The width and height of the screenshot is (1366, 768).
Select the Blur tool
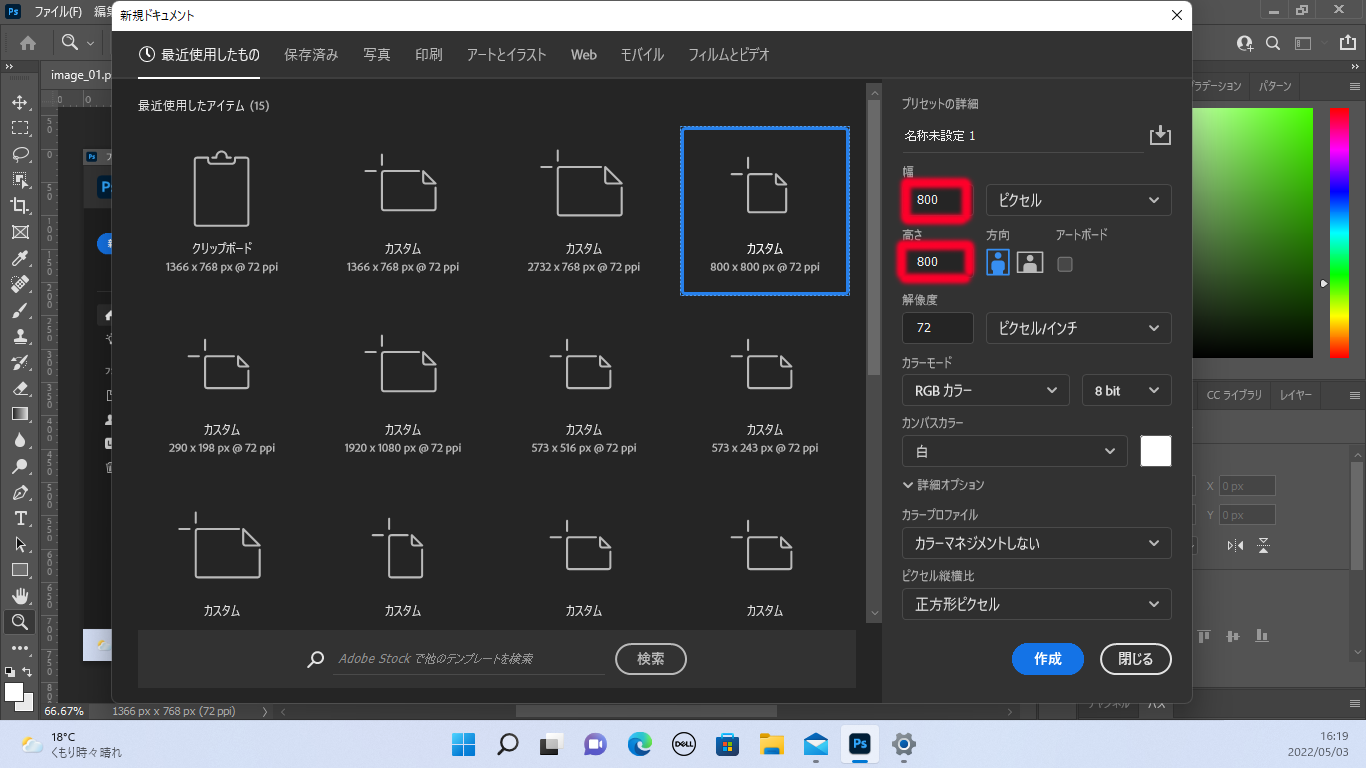click(20, 440)
